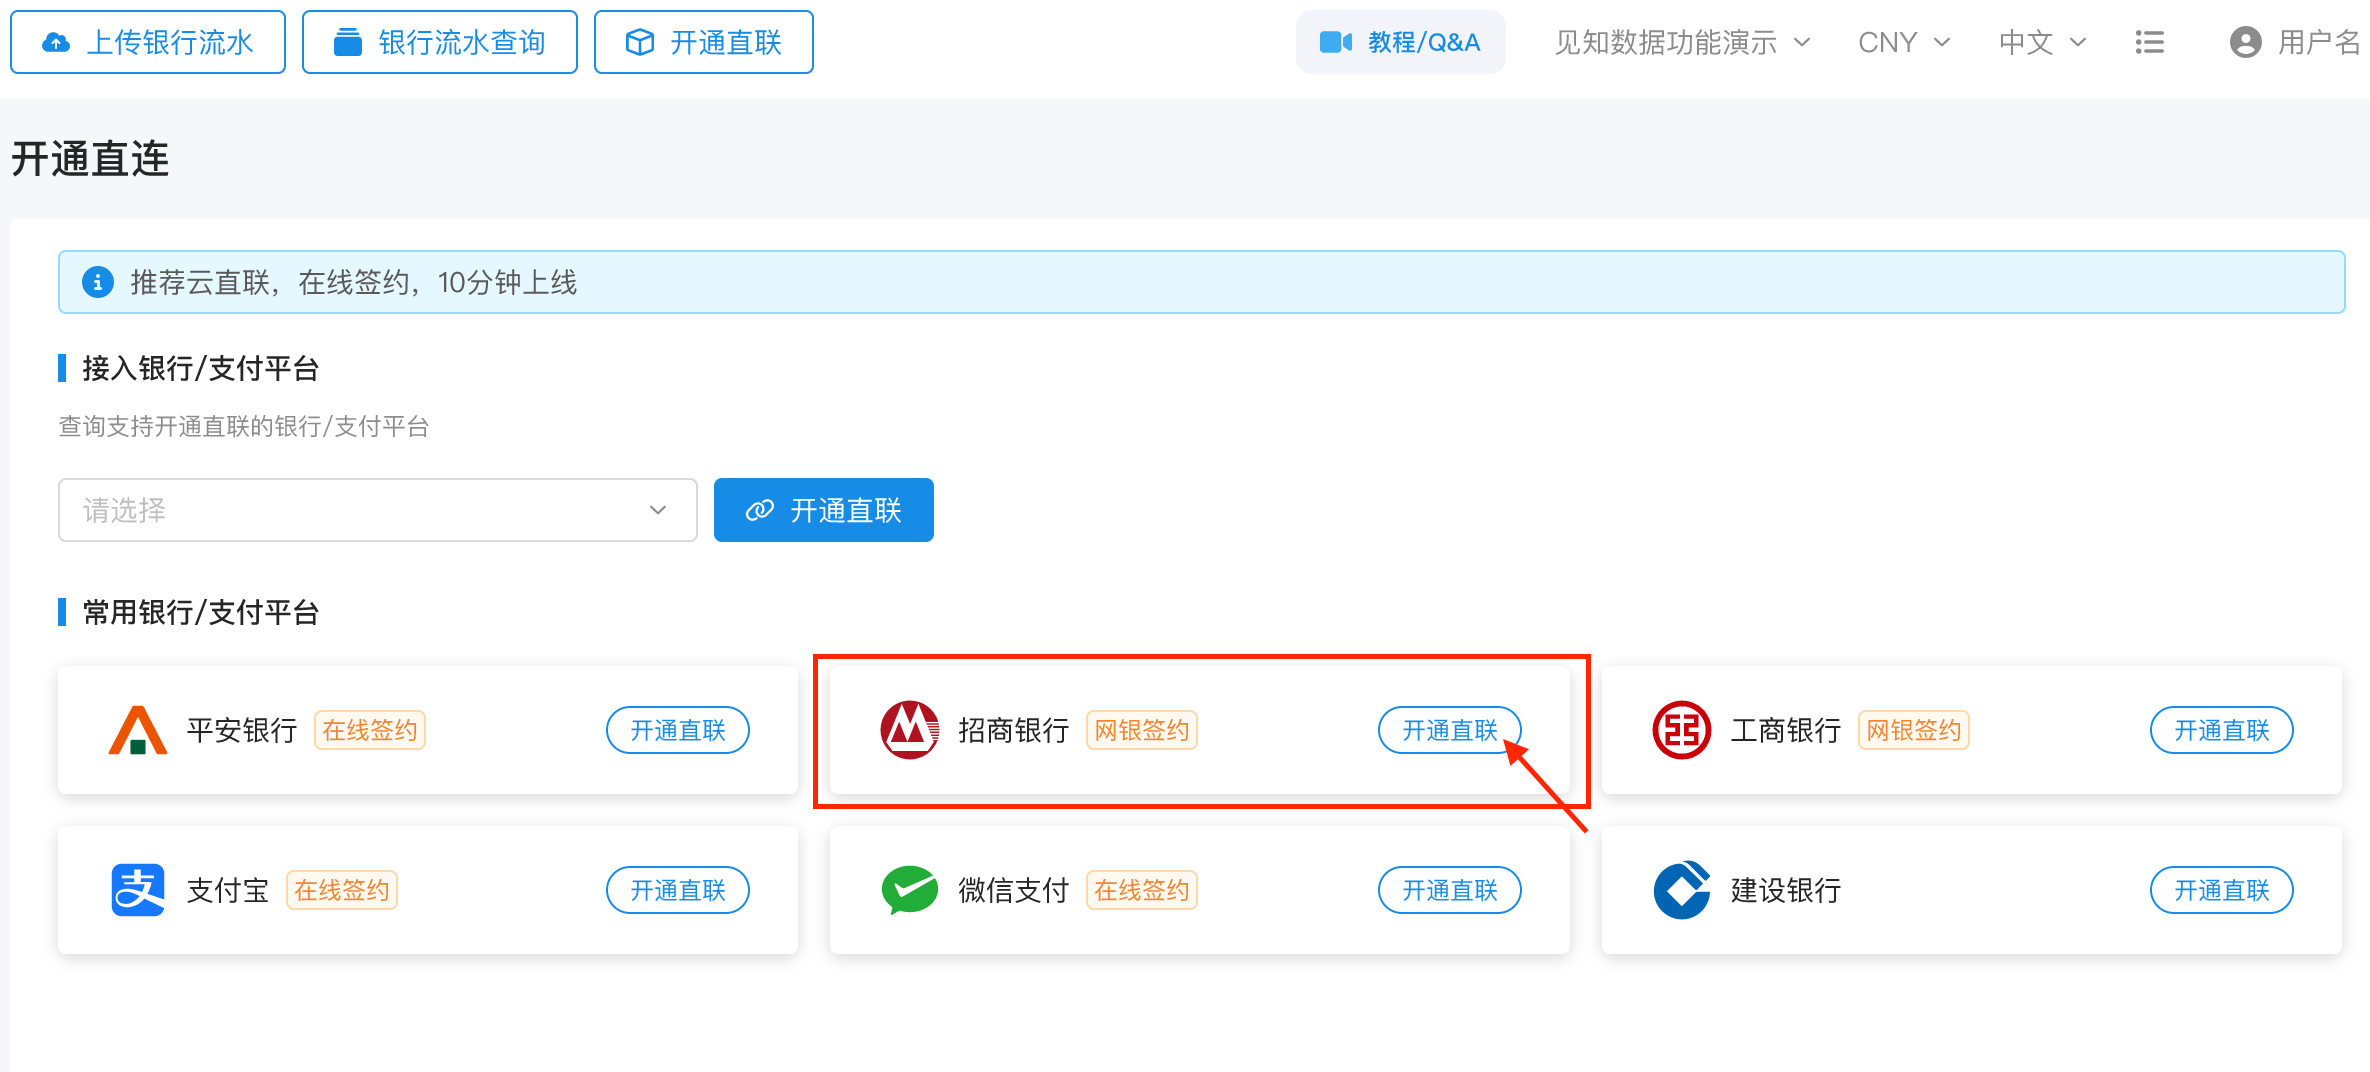Click the 平安银行 logo
The height and width of the screenshot is (1072, 2370).
point(138,730)
